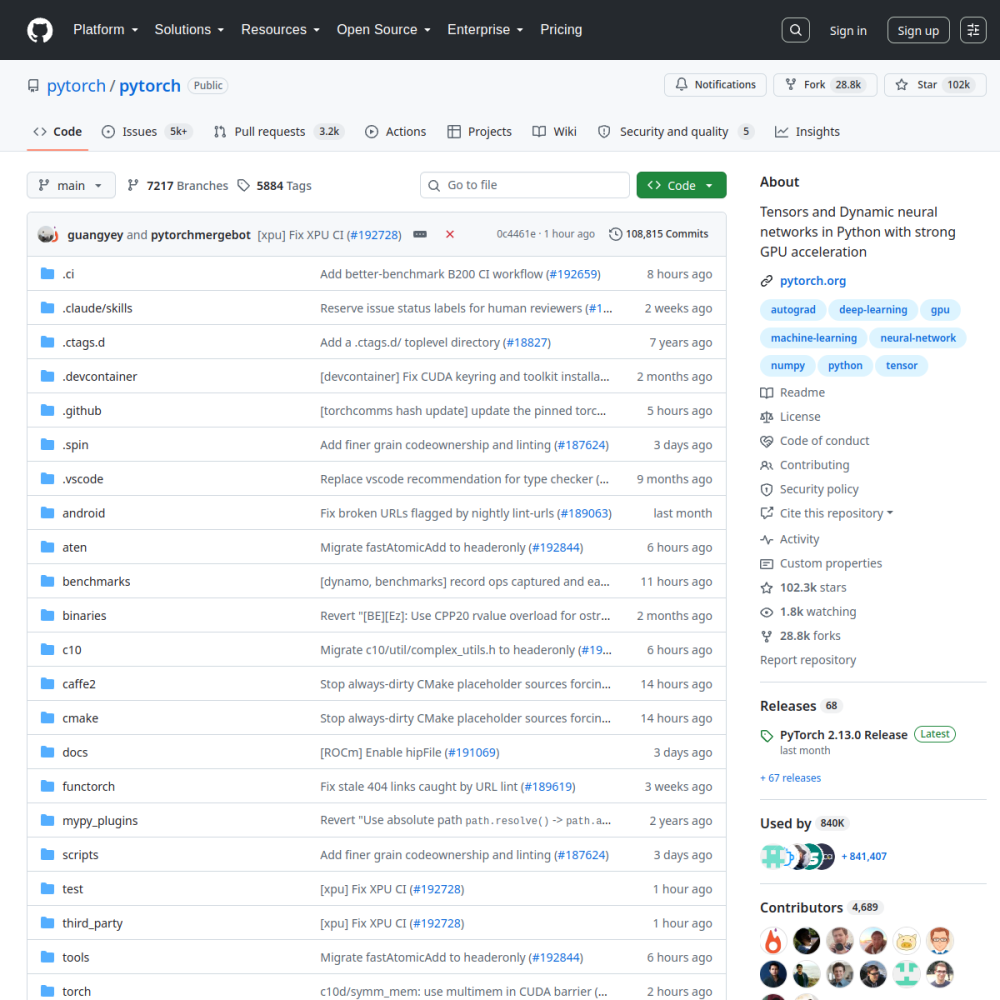Open the green Code dropdown button

(681, 186)
